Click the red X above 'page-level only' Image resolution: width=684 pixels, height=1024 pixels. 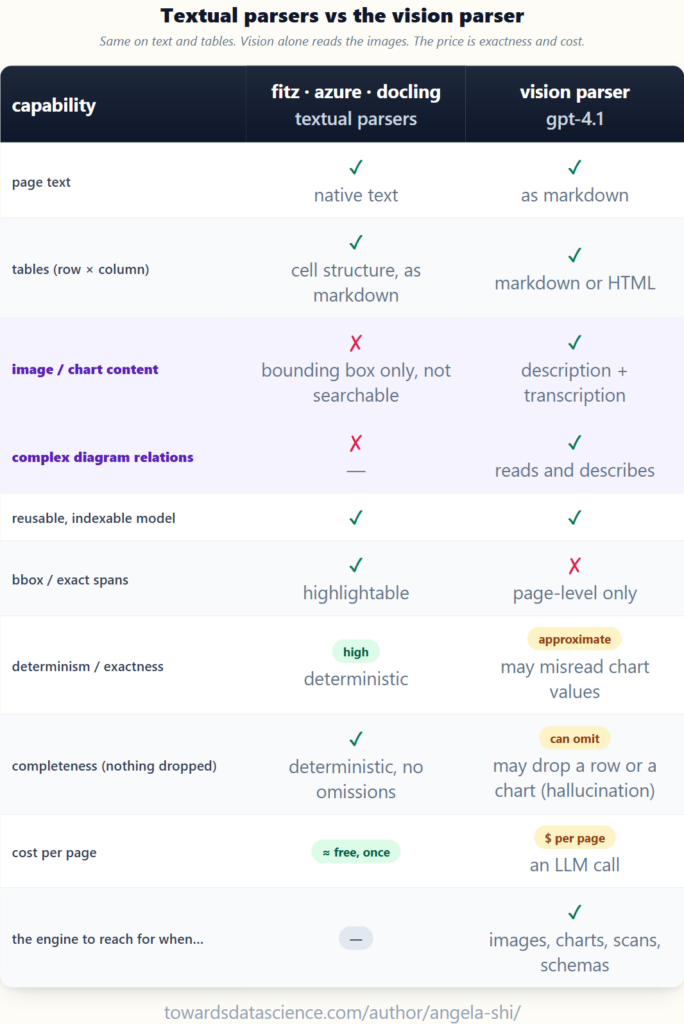click(574, 566)
